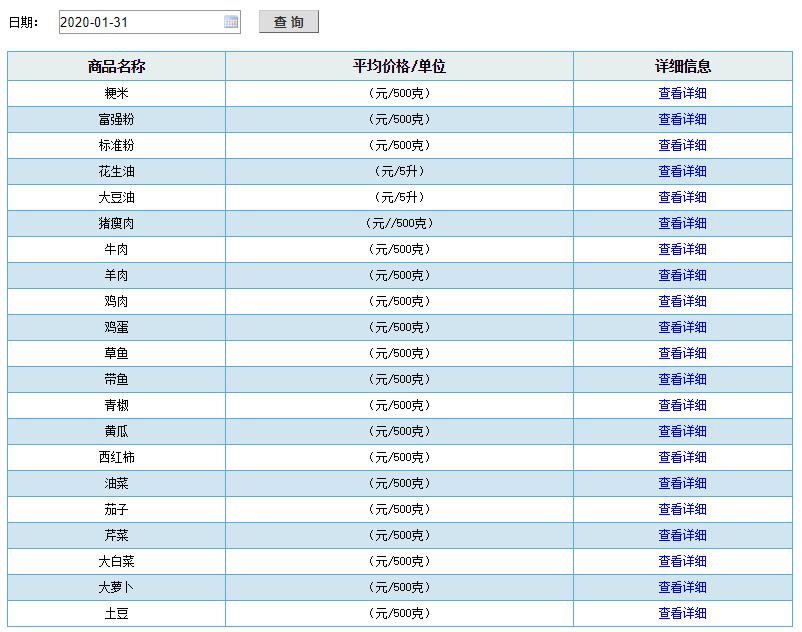Open details for 大白菜 (Chinese cabbage)
Viewport: 802px width, 632px height.
point(683,560)
